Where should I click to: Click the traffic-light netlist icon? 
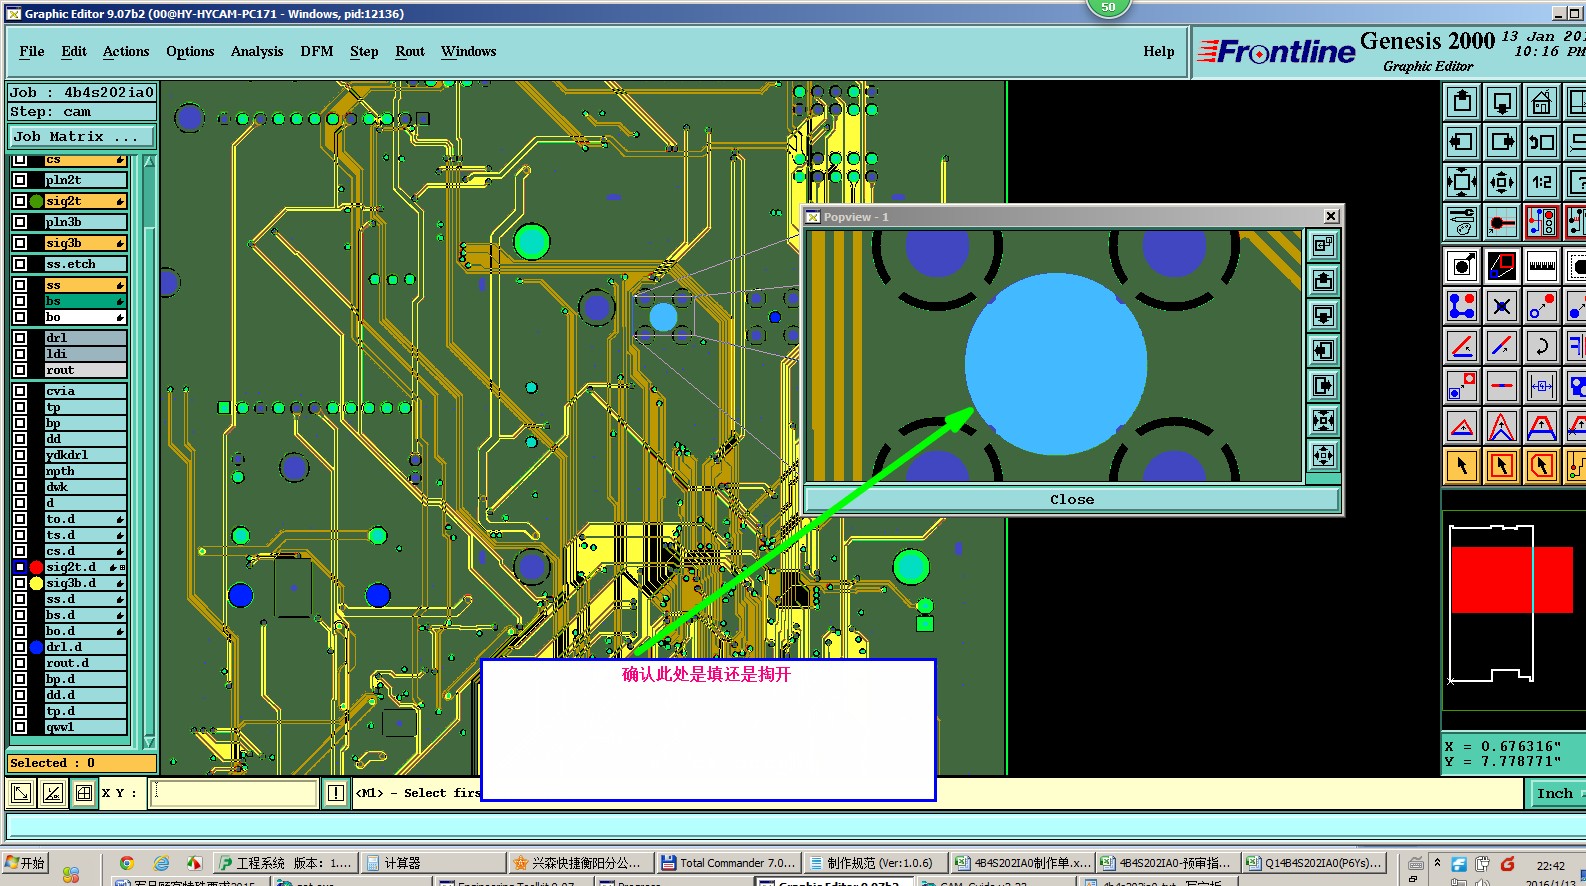tap(1542, 222)
